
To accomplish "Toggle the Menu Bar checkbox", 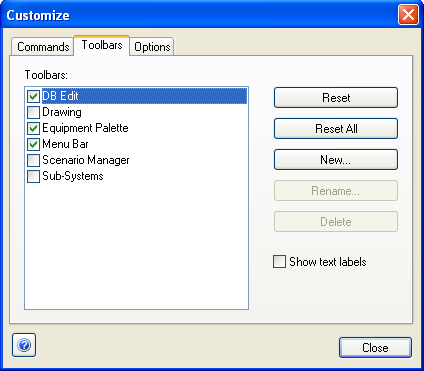I will (33, 144).
